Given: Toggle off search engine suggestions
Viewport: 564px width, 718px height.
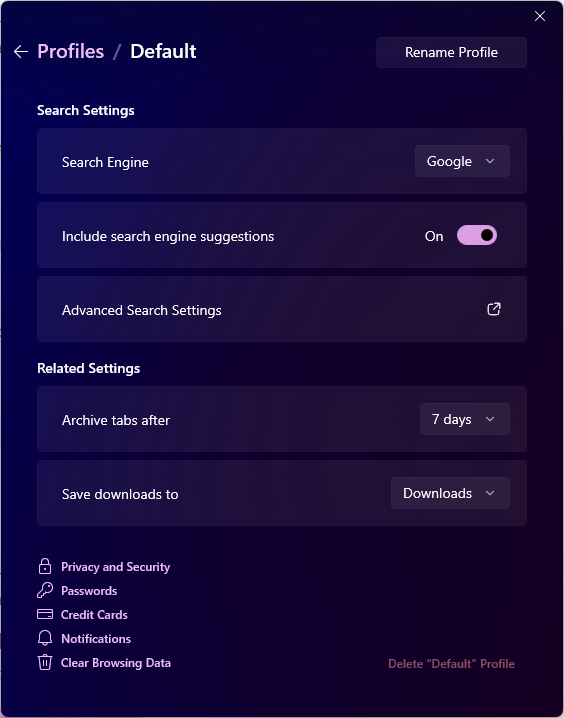Looking at the screenshot, I should 477,235.
